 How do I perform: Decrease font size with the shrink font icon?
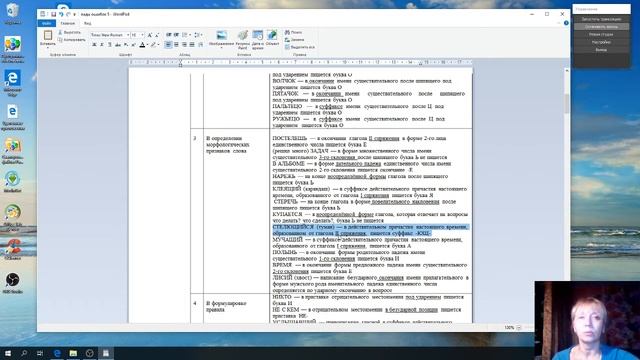pyautogui.click(x=157, y=35)
